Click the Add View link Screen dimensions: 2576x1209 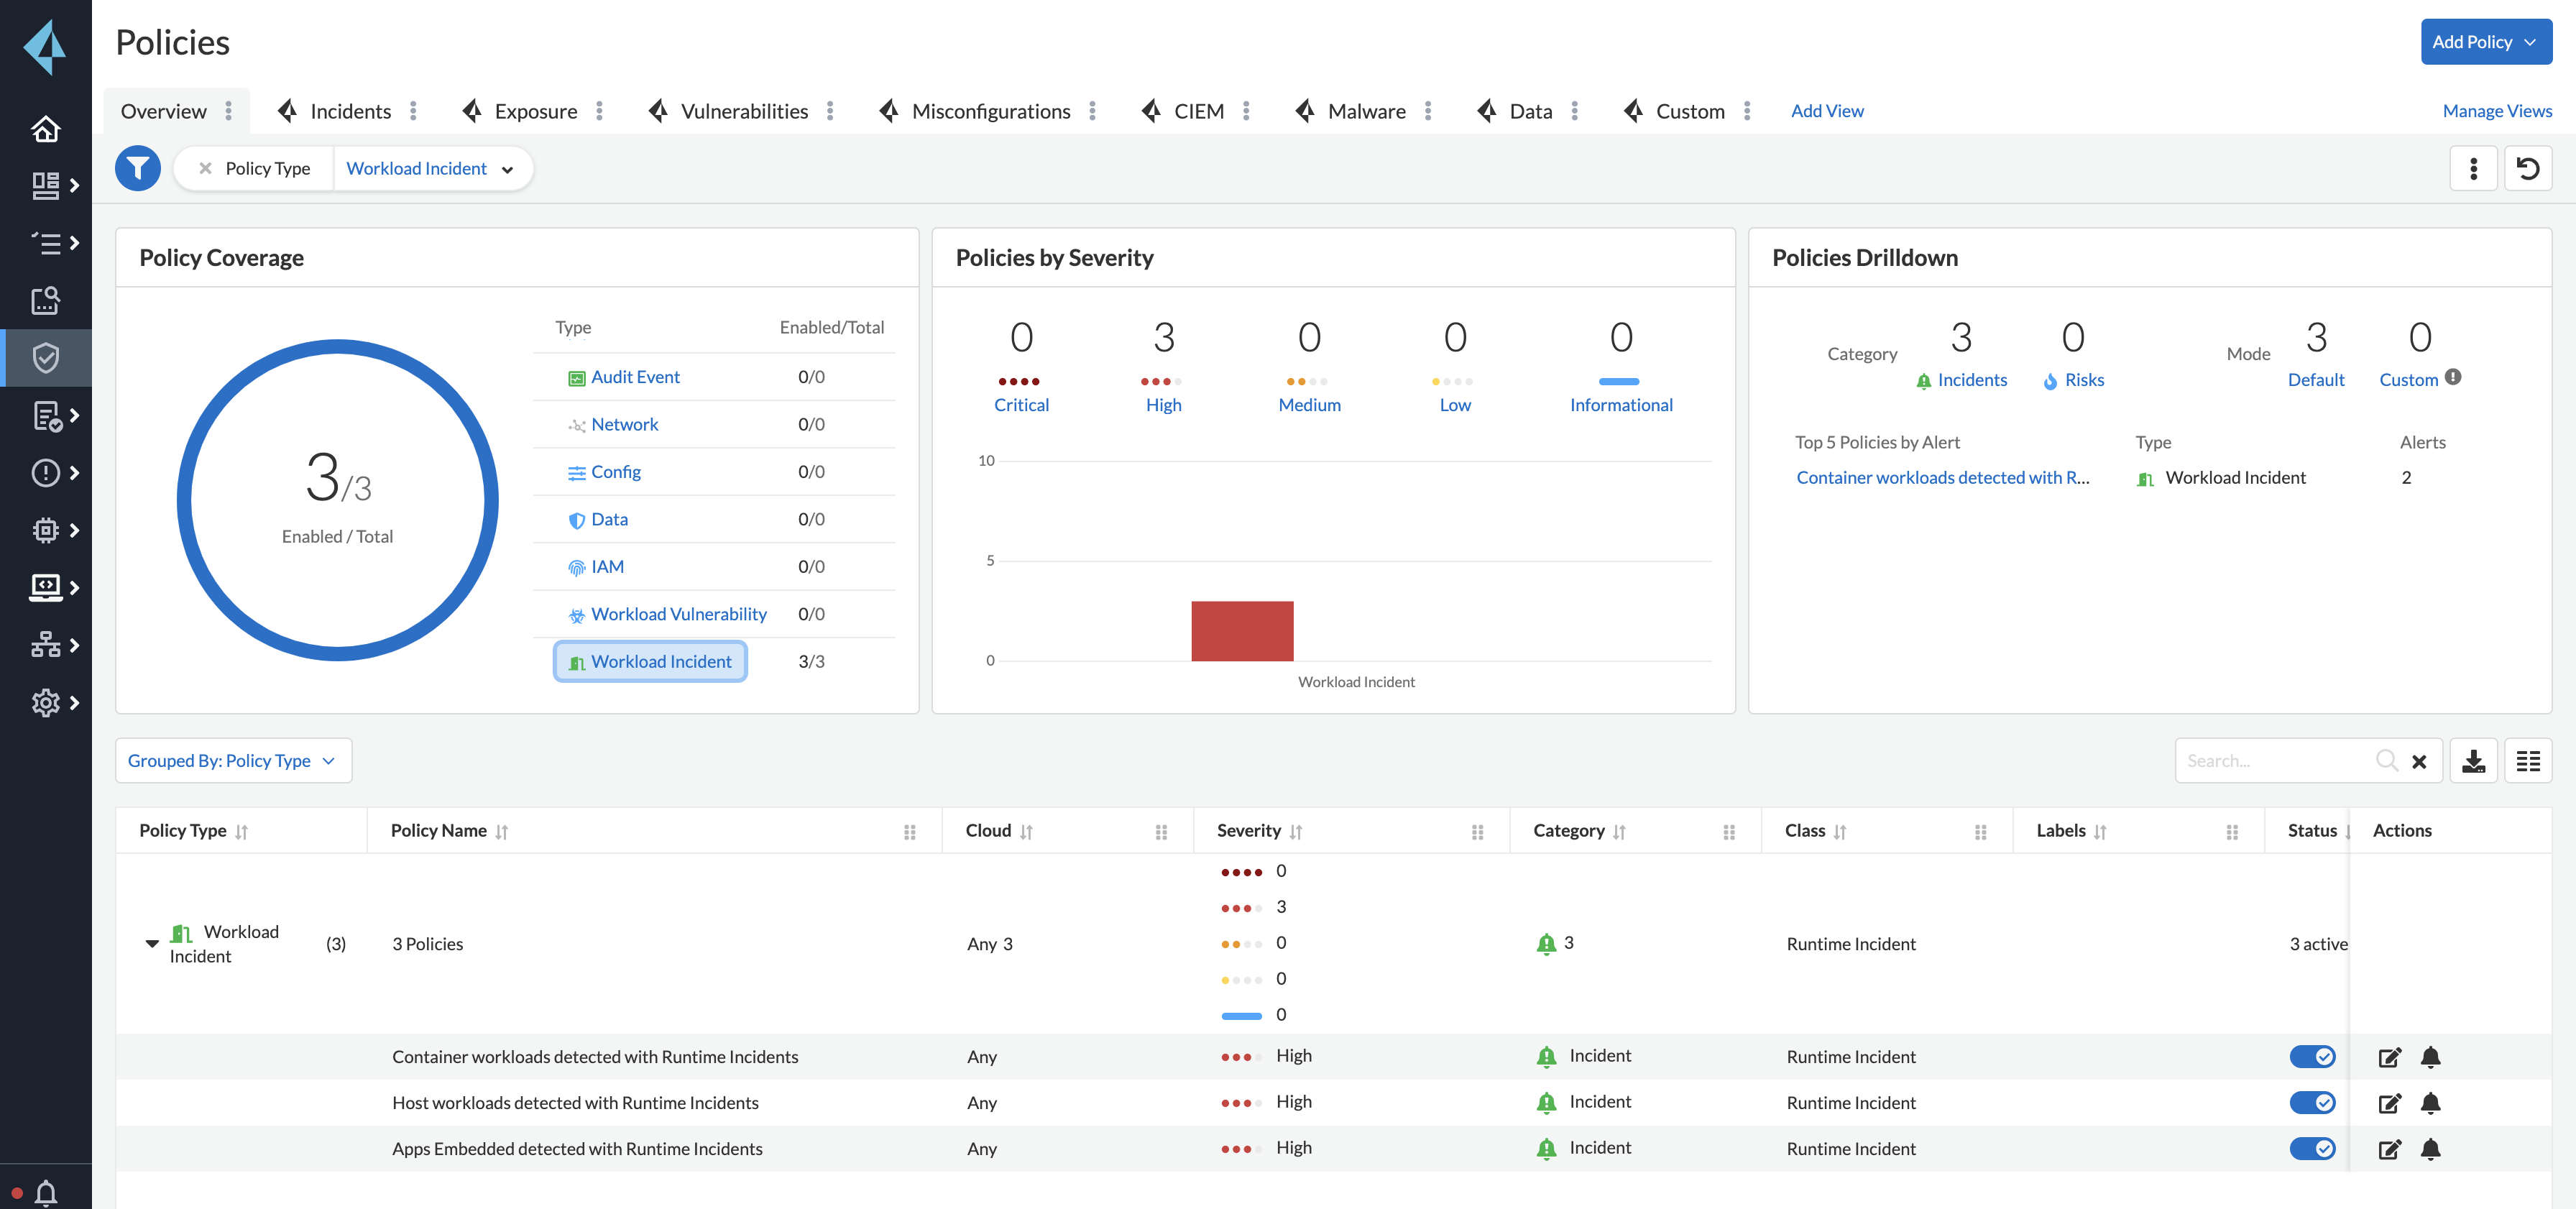[x=1826, y=111]
